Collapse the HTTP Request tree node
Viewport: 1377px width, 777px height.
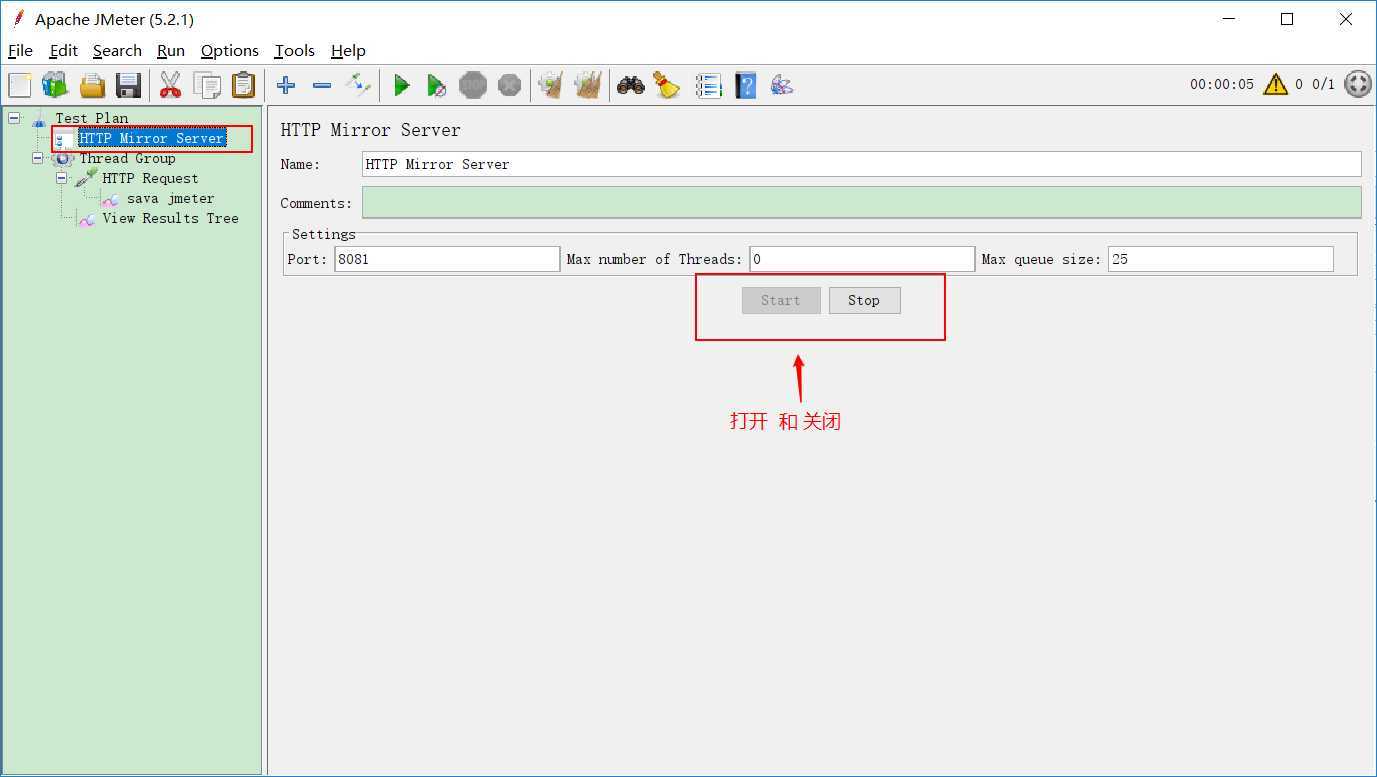point(62,178)
